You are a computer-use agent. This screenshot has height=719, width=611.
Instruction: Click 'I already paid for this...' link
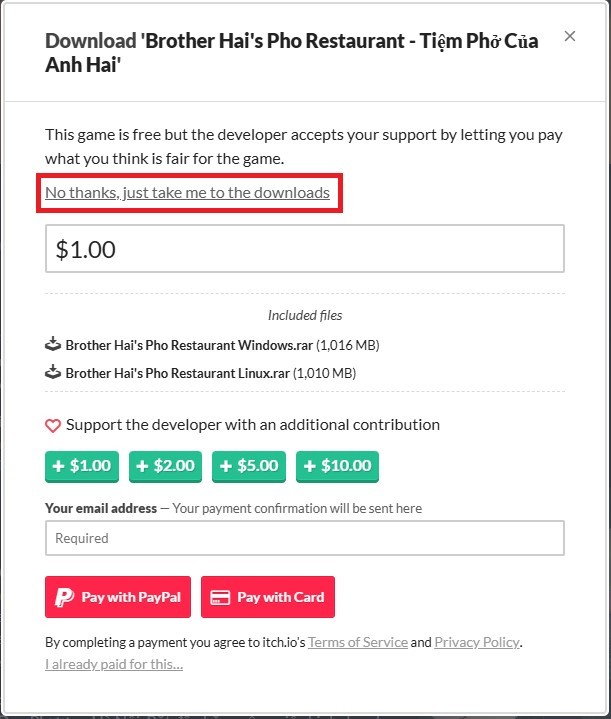tap(114, 664)
